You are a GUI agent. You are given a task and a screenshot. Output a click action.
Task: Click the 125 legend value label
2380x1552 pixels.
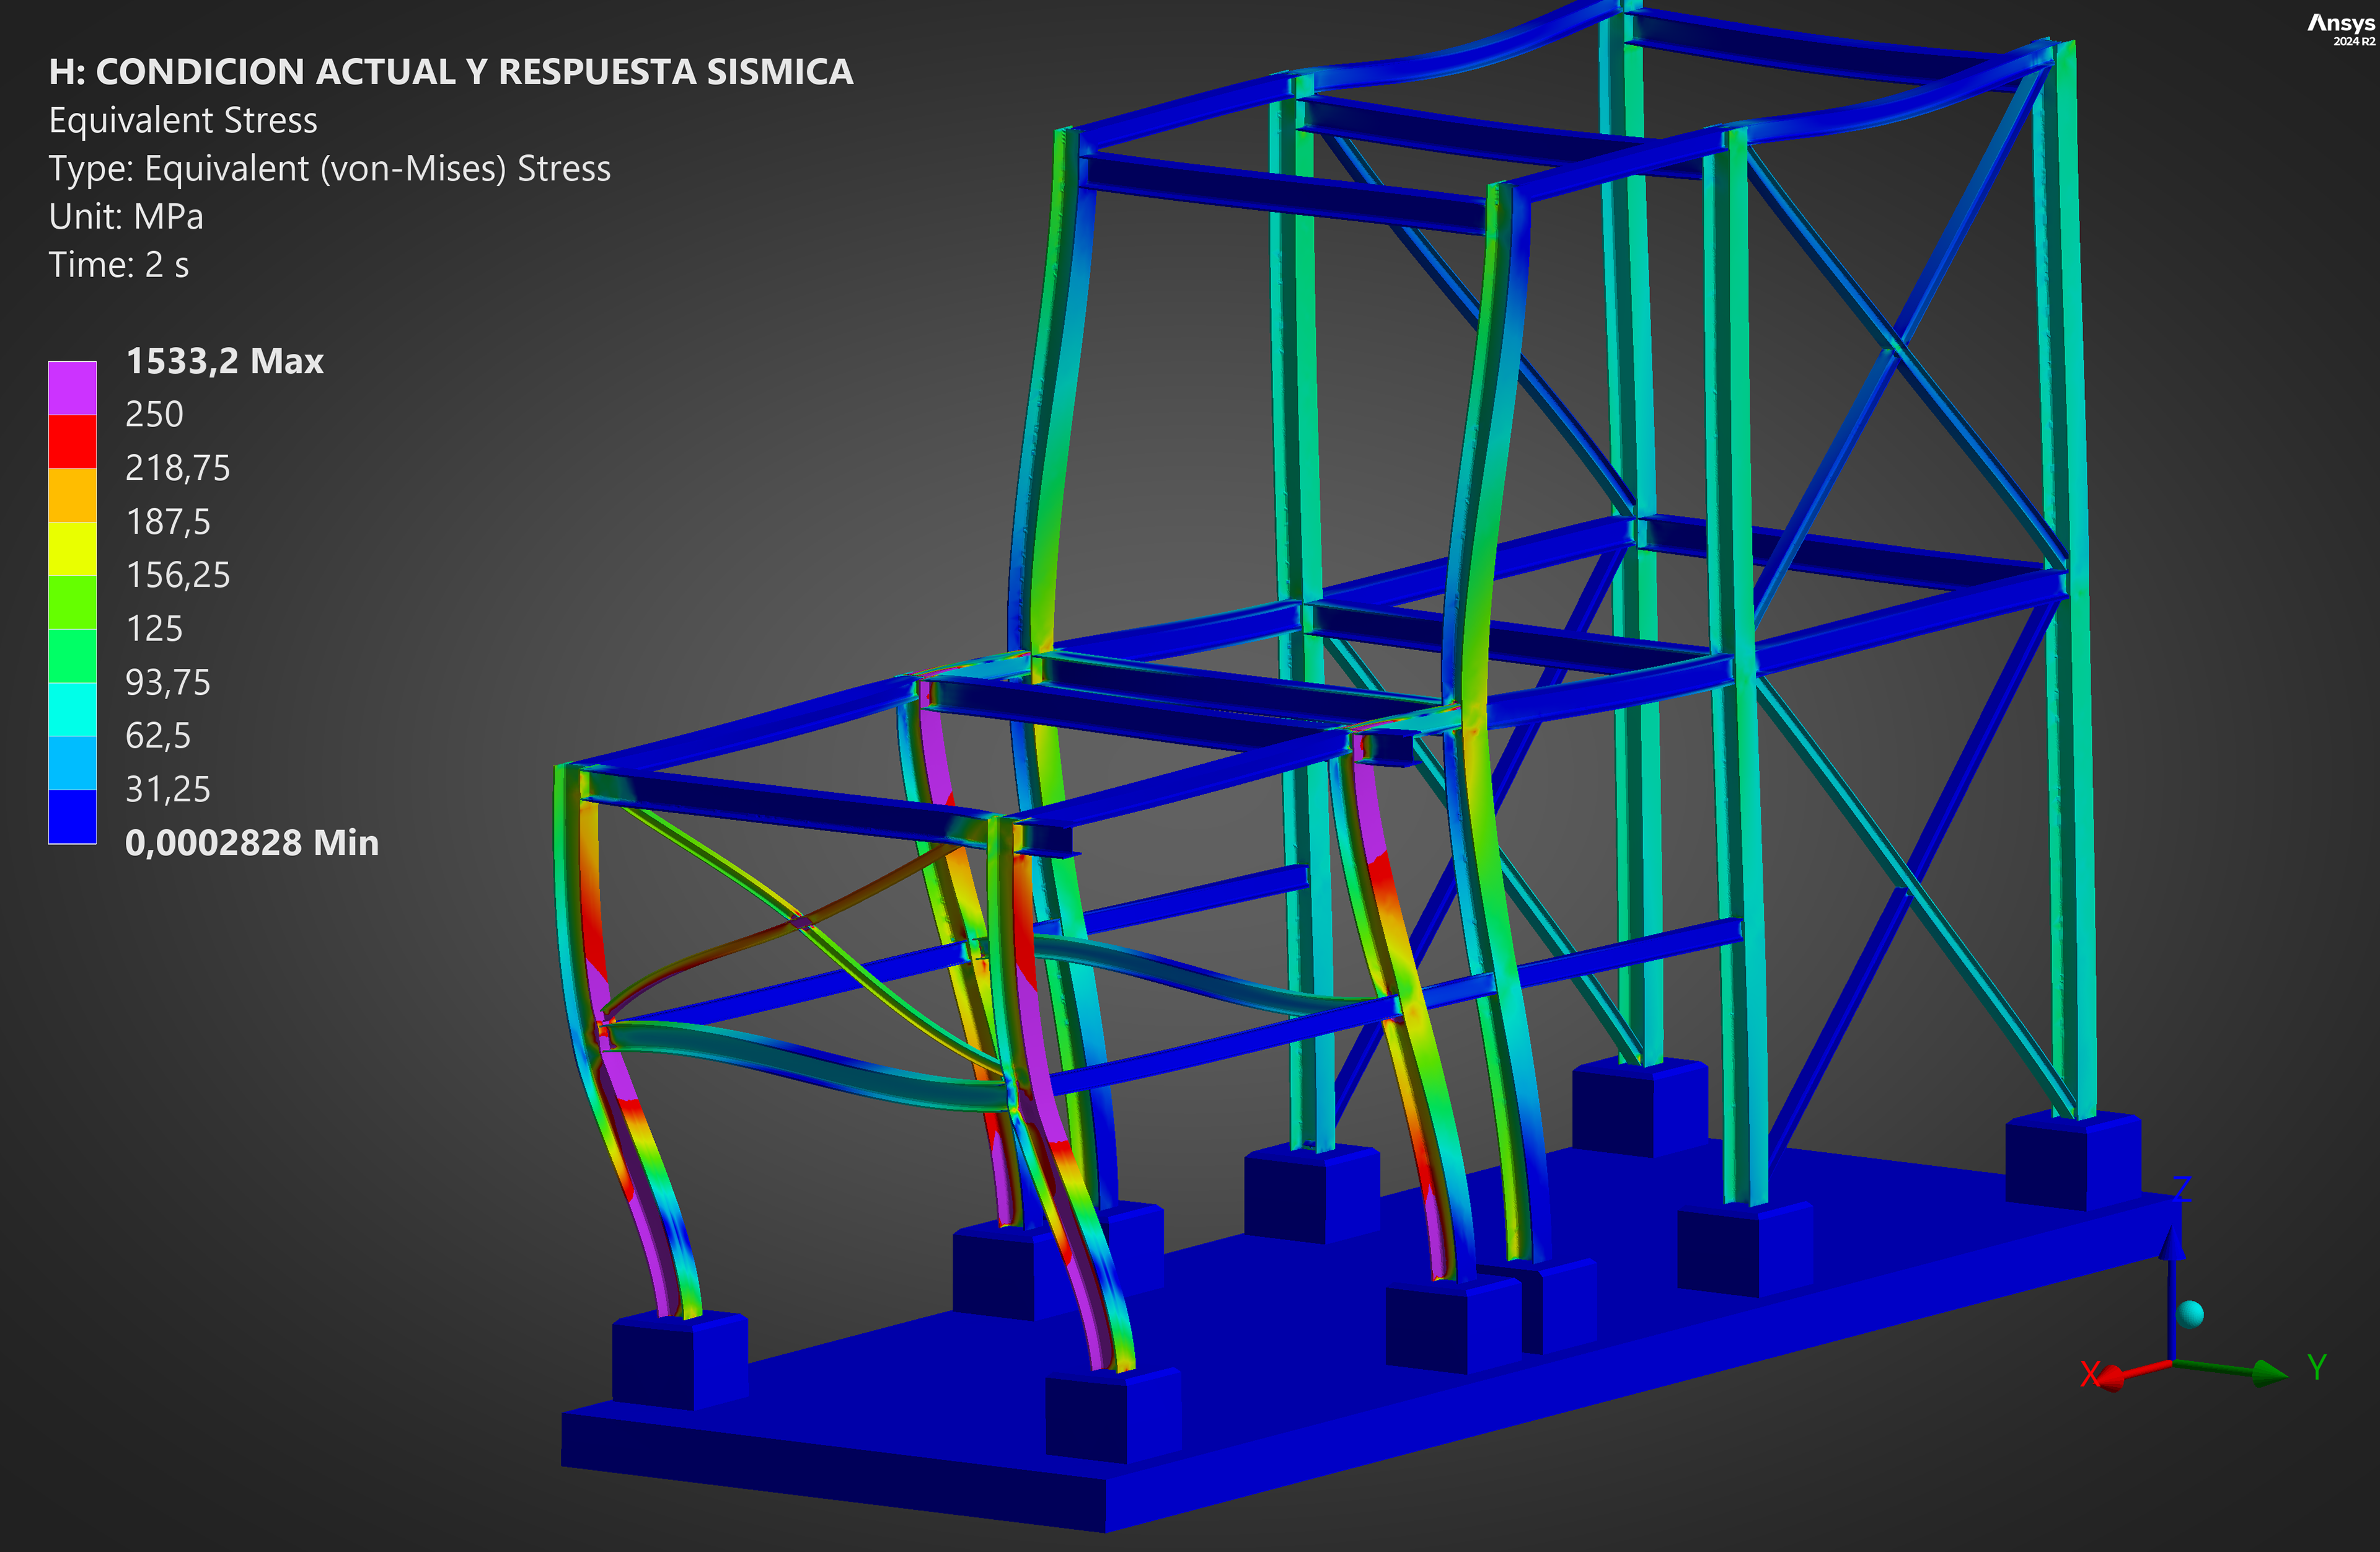[x=154, y=629]
